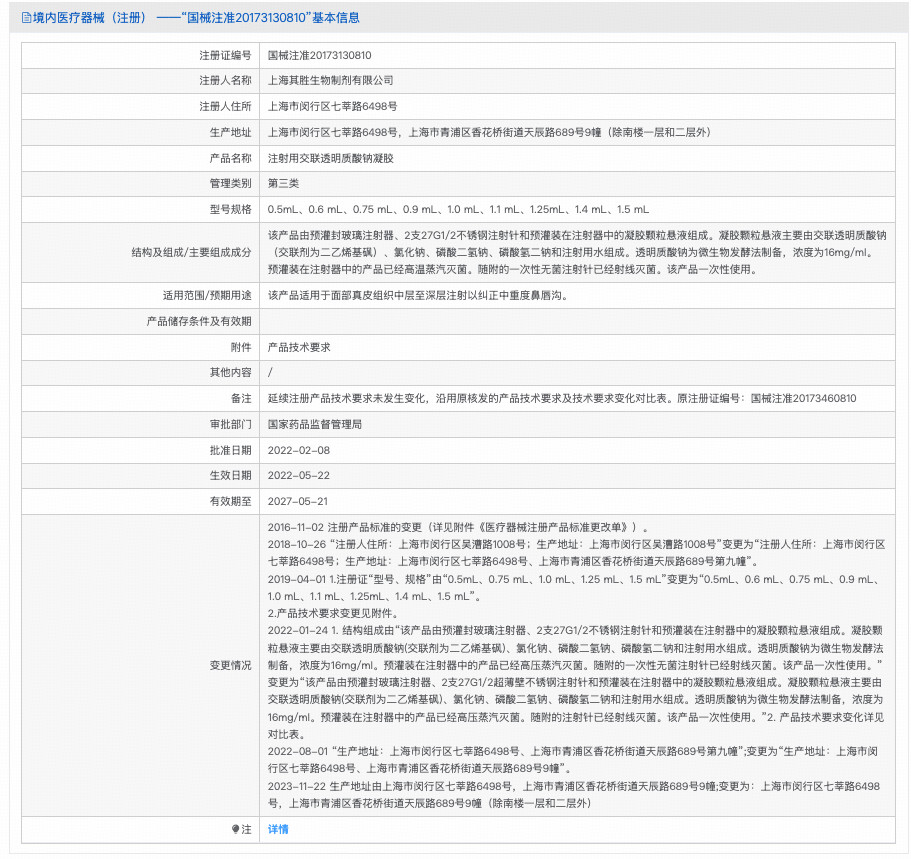The height and width of the screenshot is (859, 911).
Task: Click the approving department 国家药品监督管理局
Action: point(315,424)
